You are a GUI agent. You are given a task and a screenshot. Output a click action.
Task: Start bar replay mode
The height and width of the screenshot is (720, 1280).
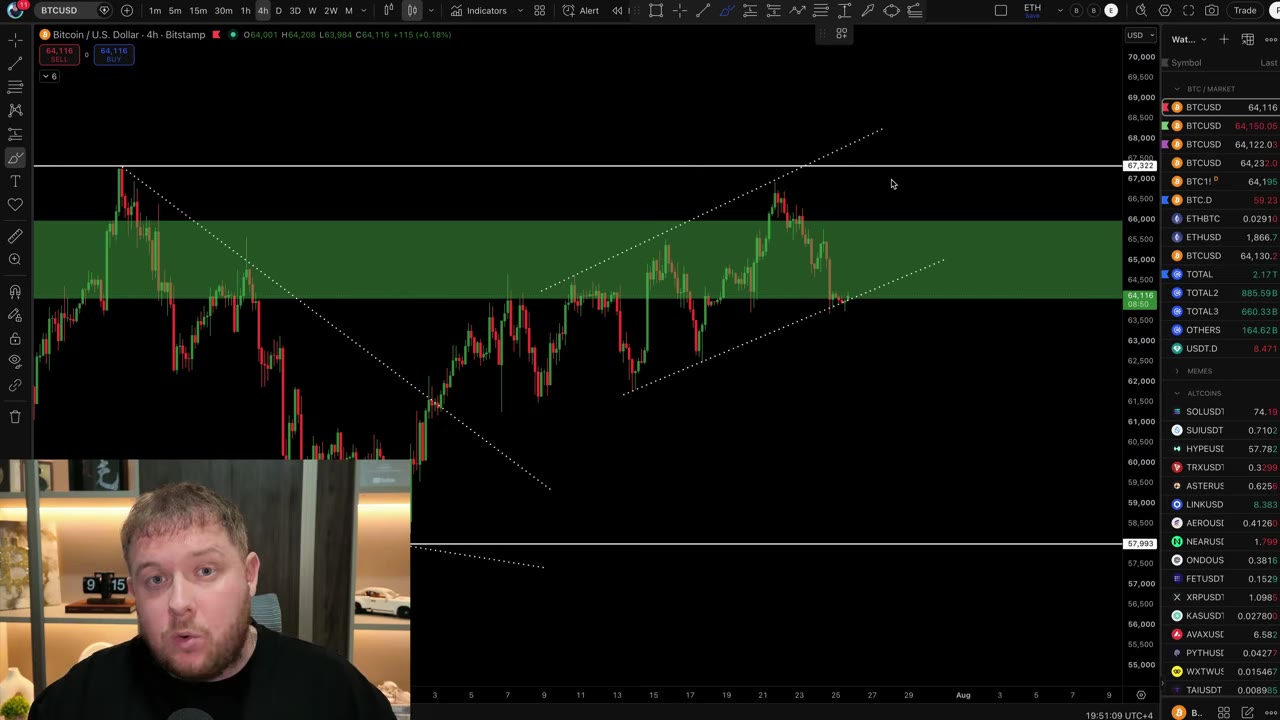[x=617, y=11]
